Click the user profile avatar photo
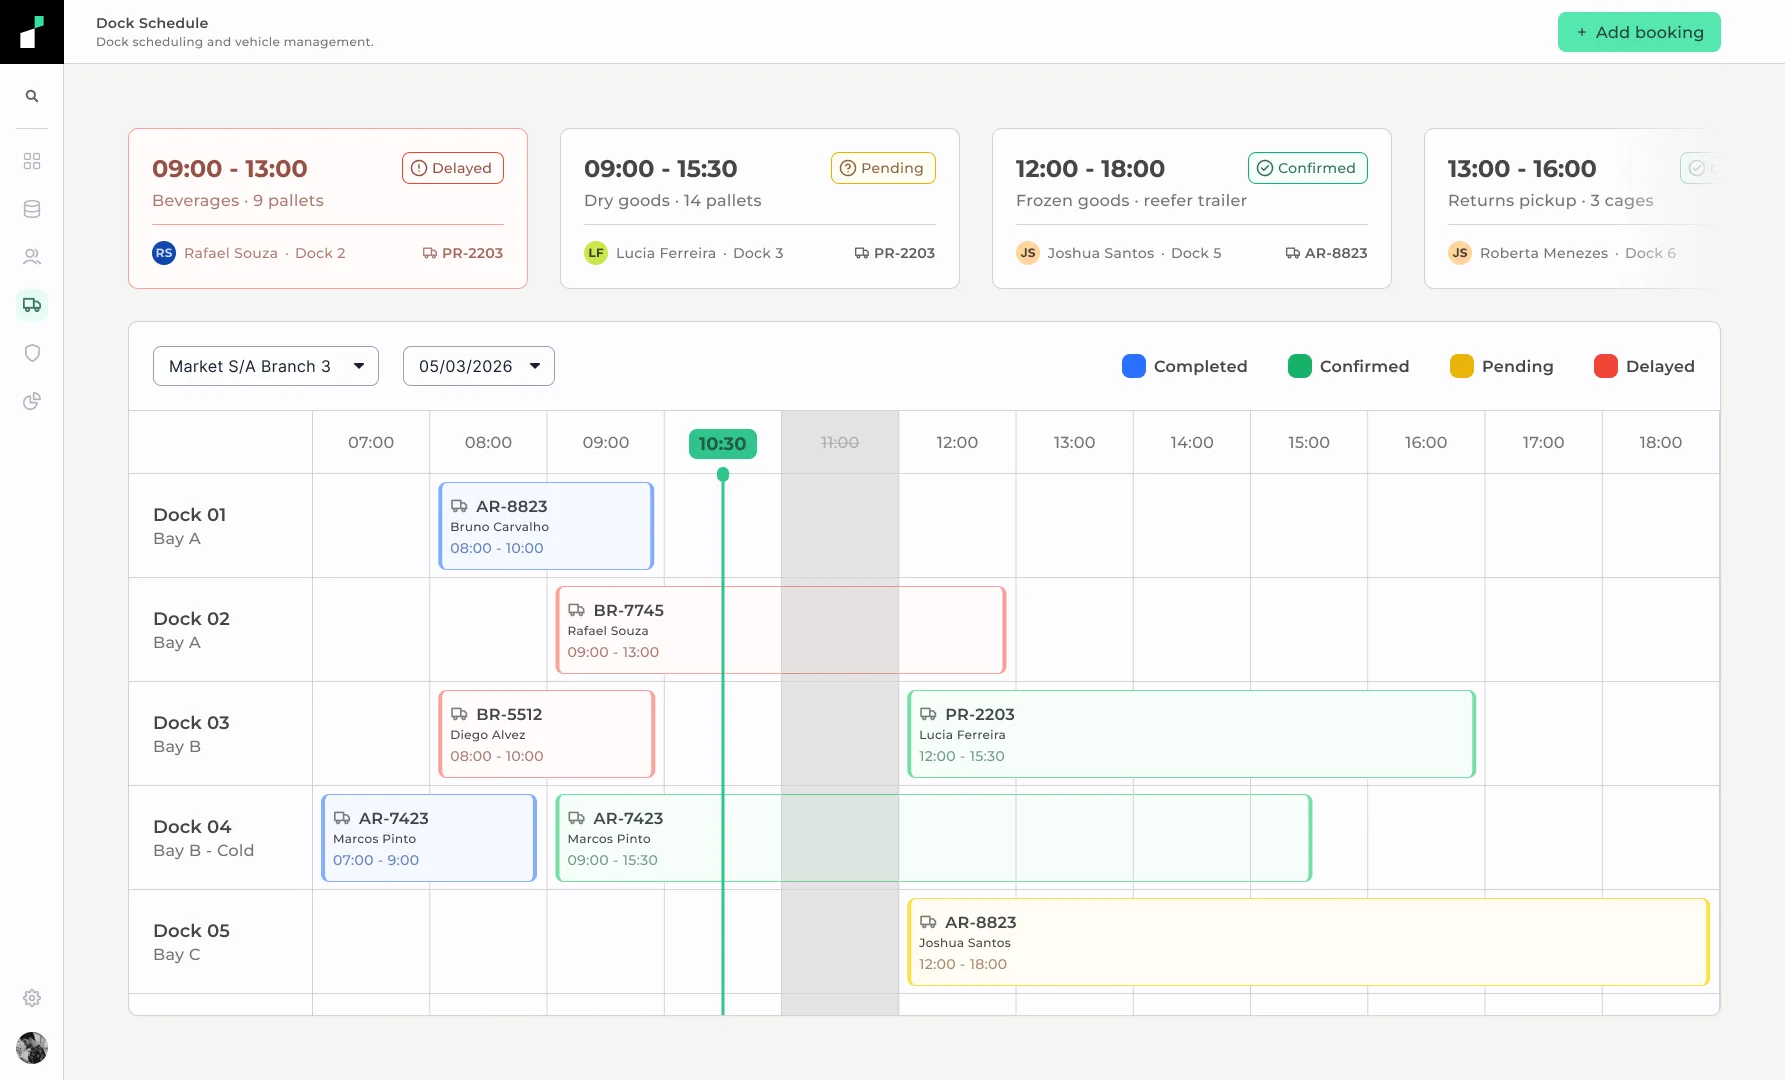 coord(32,1048)
